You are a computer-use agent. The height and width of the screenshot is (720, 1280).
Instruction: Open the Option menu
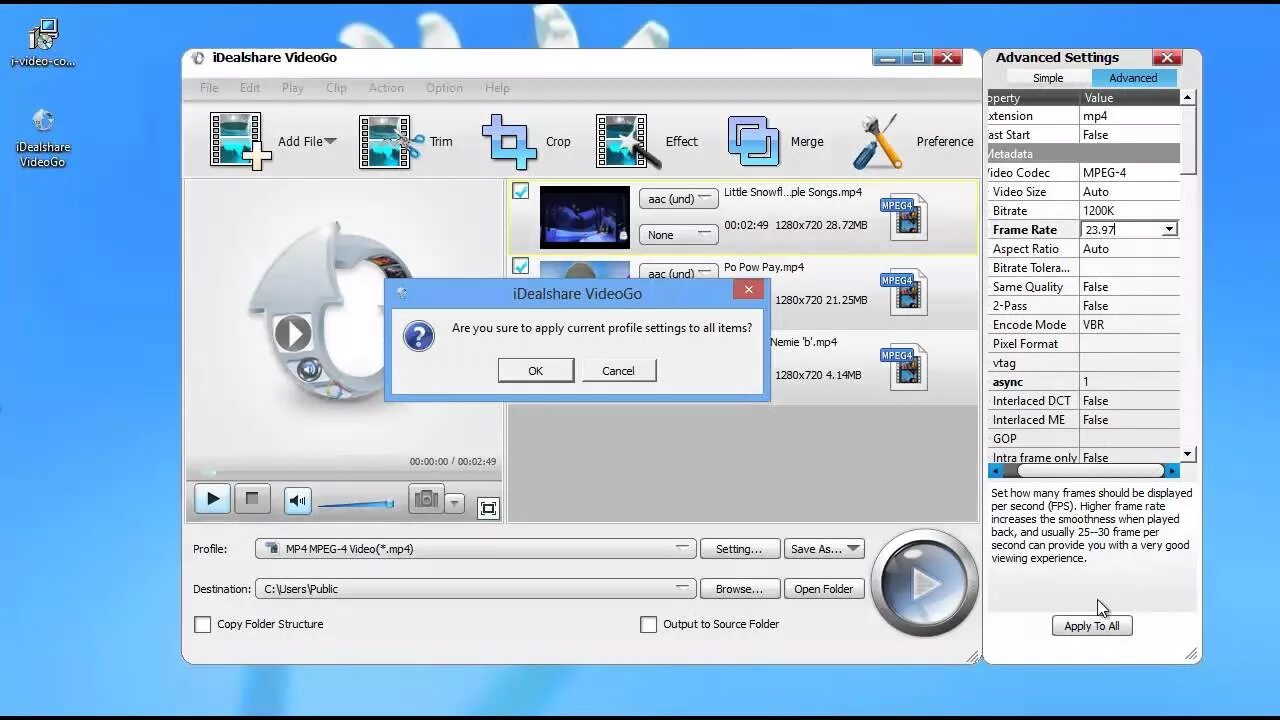(x=444, y=88)
